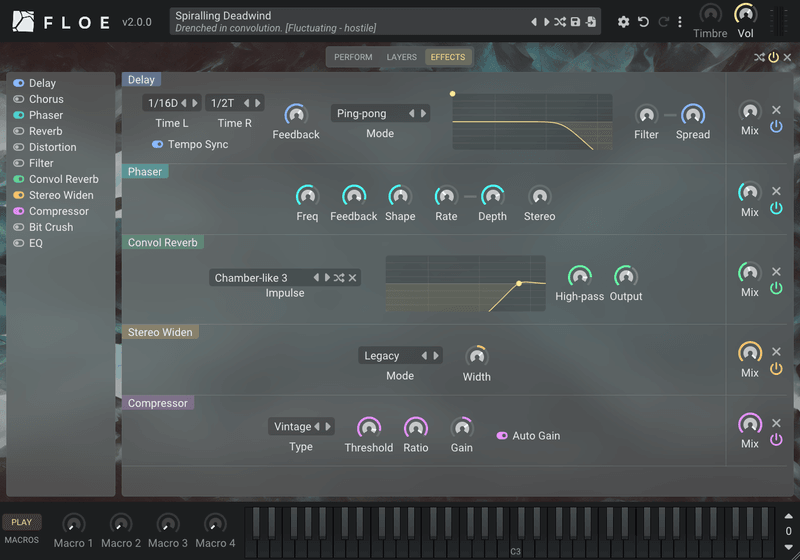Image resolution: width=800 pixels, height=560 pixels.
Task: Click the Stereo Widen Width knob
Action: (x=477, y=357)
